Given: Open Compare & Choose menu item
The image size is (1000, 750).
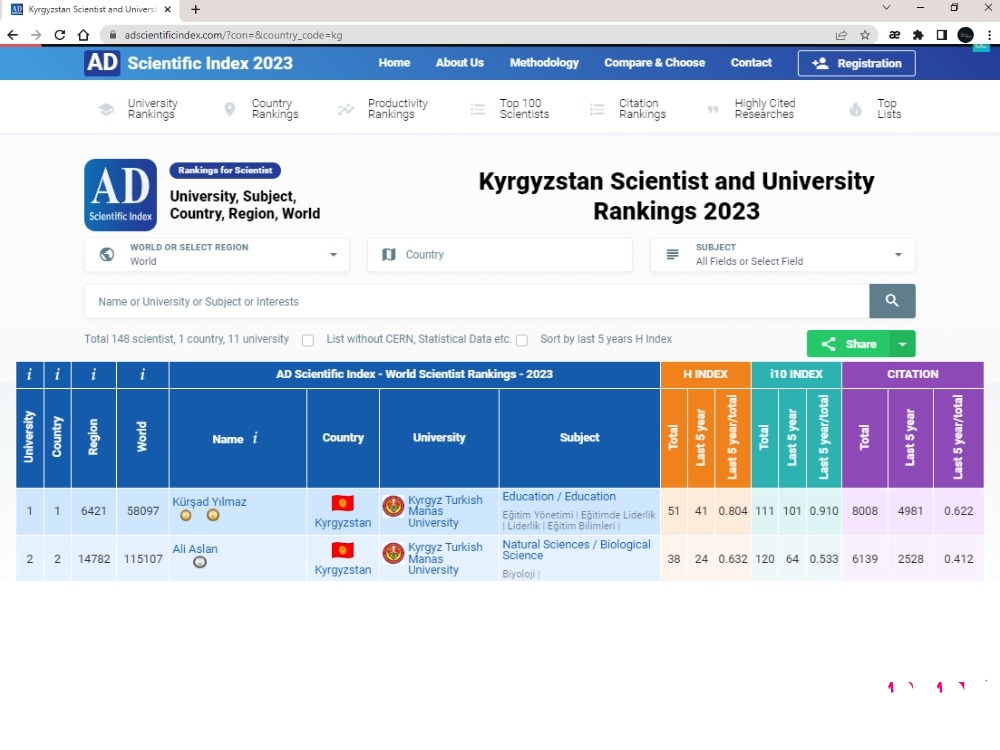Looking at the screenshot, I should pyautogui.click(x=654, y=62).
